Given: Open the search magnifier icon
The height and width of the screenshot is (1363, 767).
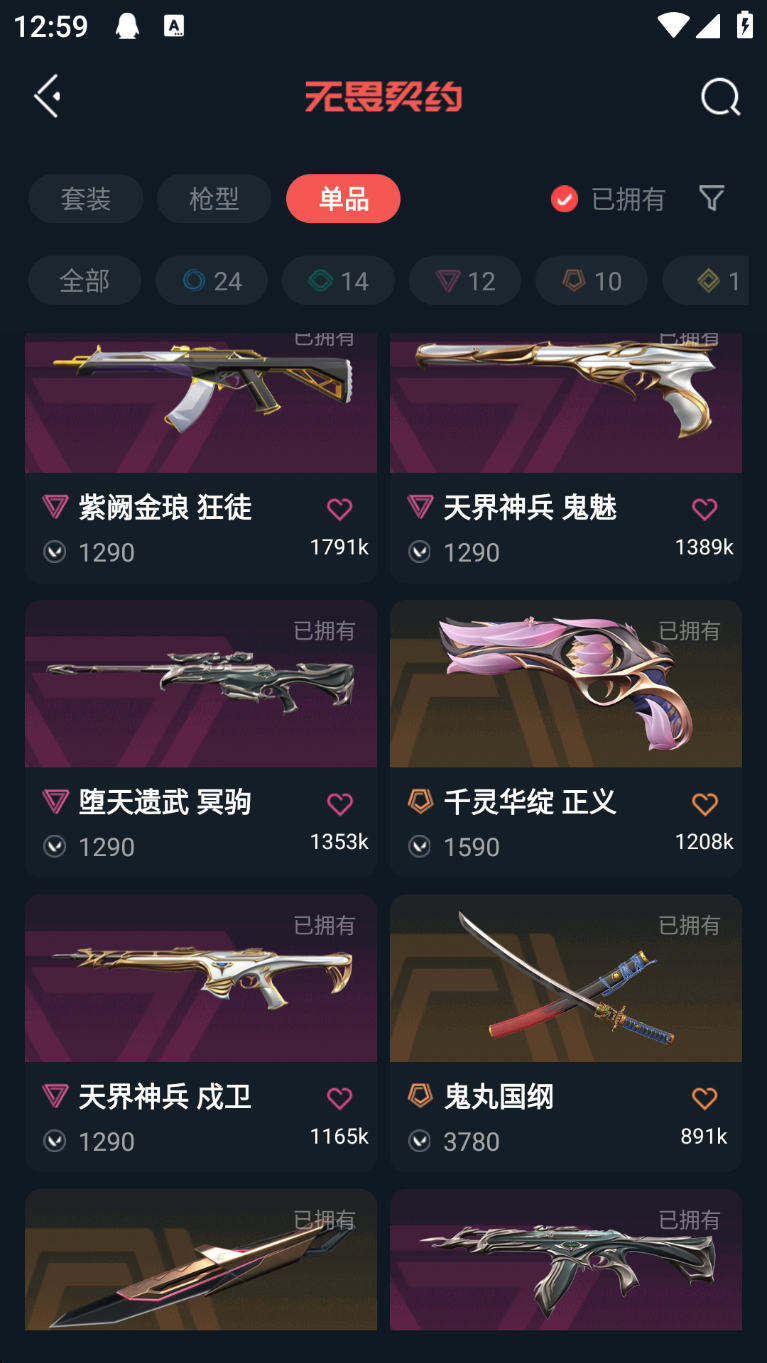Looking at the screenshot, I should pos(720,97).
